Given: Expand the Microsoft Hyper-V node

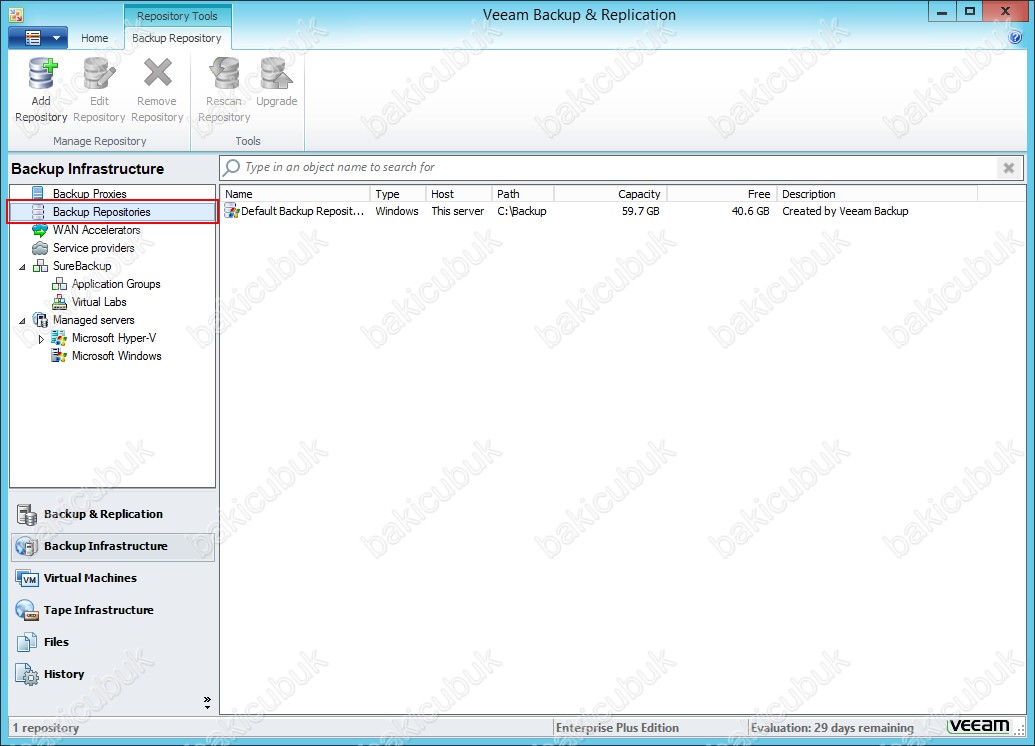Looking at the screenshot, I should pyautogui.click(x=41, y=339).
